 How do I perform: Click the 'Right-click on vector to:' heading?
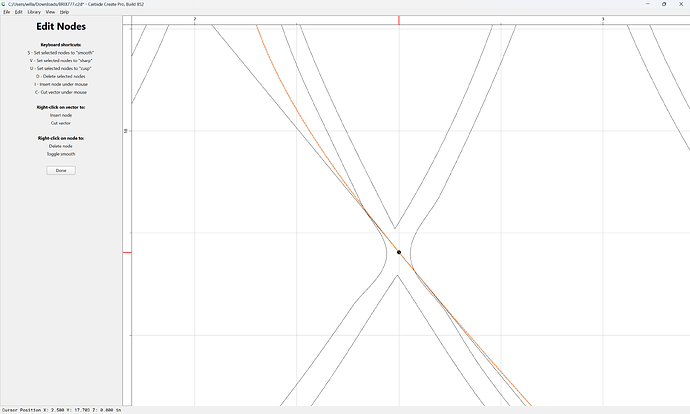[x=61, y=107]
